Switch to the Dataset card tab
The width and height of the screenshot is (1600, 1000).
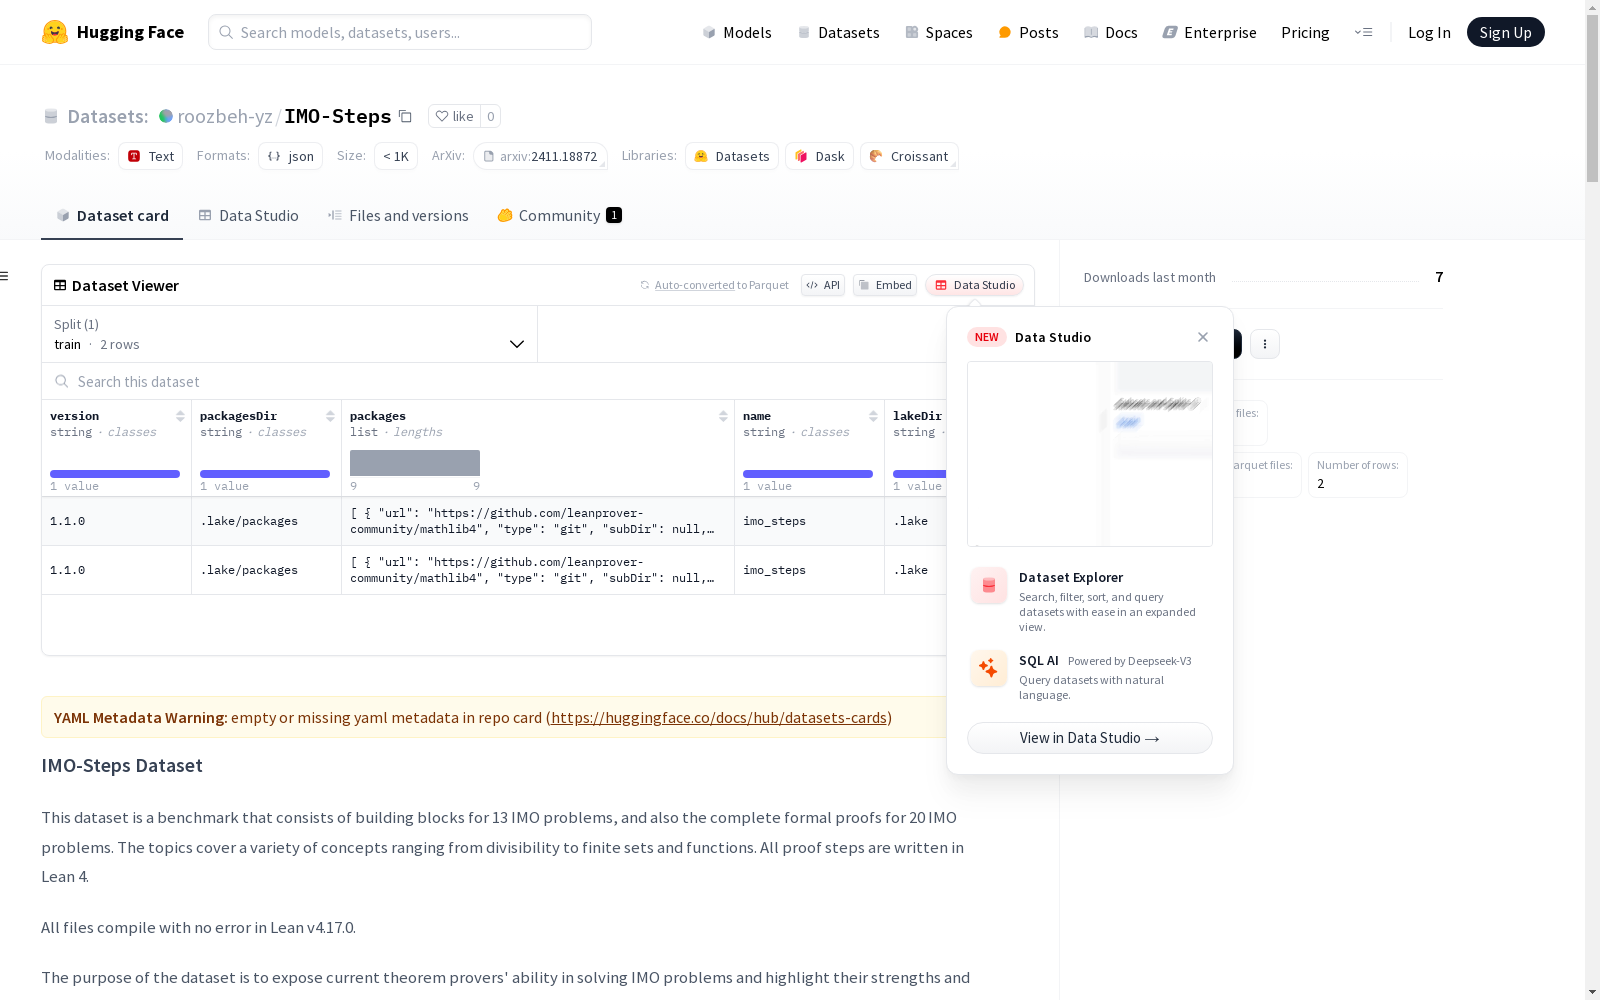tap(112, 216)
